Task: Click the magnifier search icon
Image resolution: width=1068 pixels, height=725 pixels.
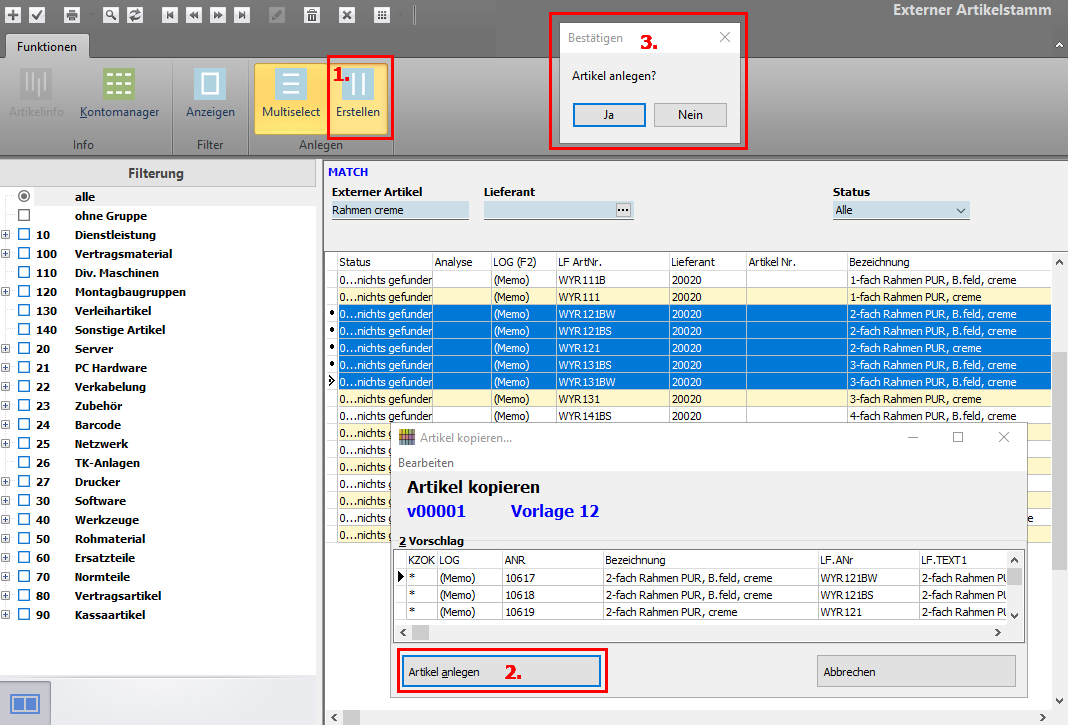Action: point(110,15)
